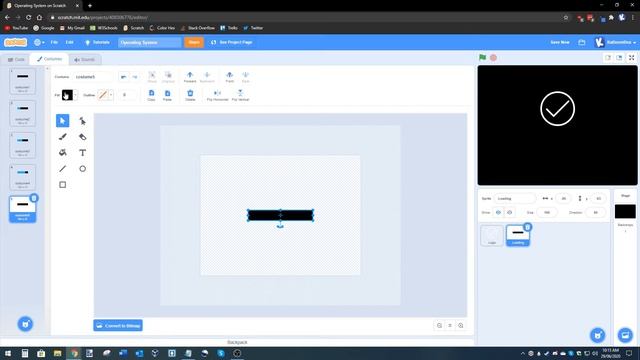This screenshot has width=640, height=360.
Task: Open Tutorials
Action: (97, 42)
